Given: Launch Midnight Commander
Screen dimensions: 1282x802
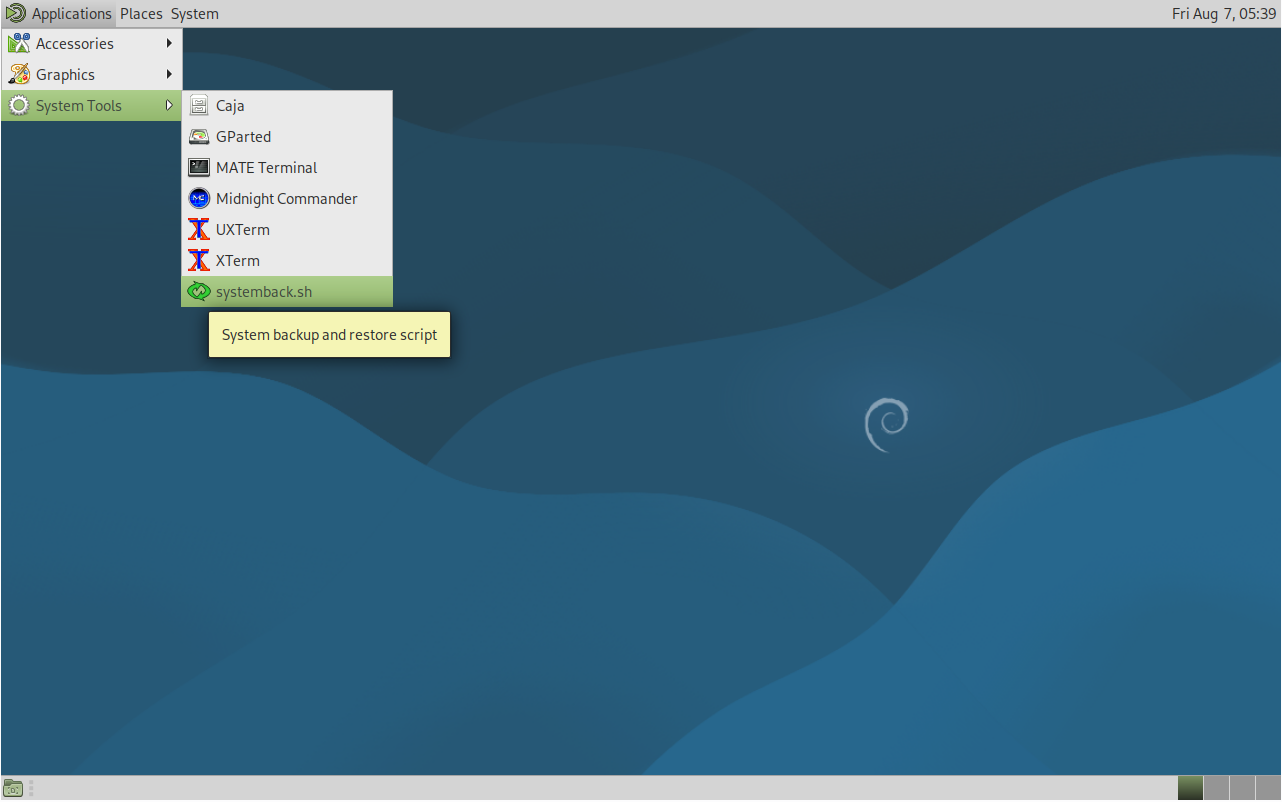Looking at the screenshot, I should click(x=287, y=199).
